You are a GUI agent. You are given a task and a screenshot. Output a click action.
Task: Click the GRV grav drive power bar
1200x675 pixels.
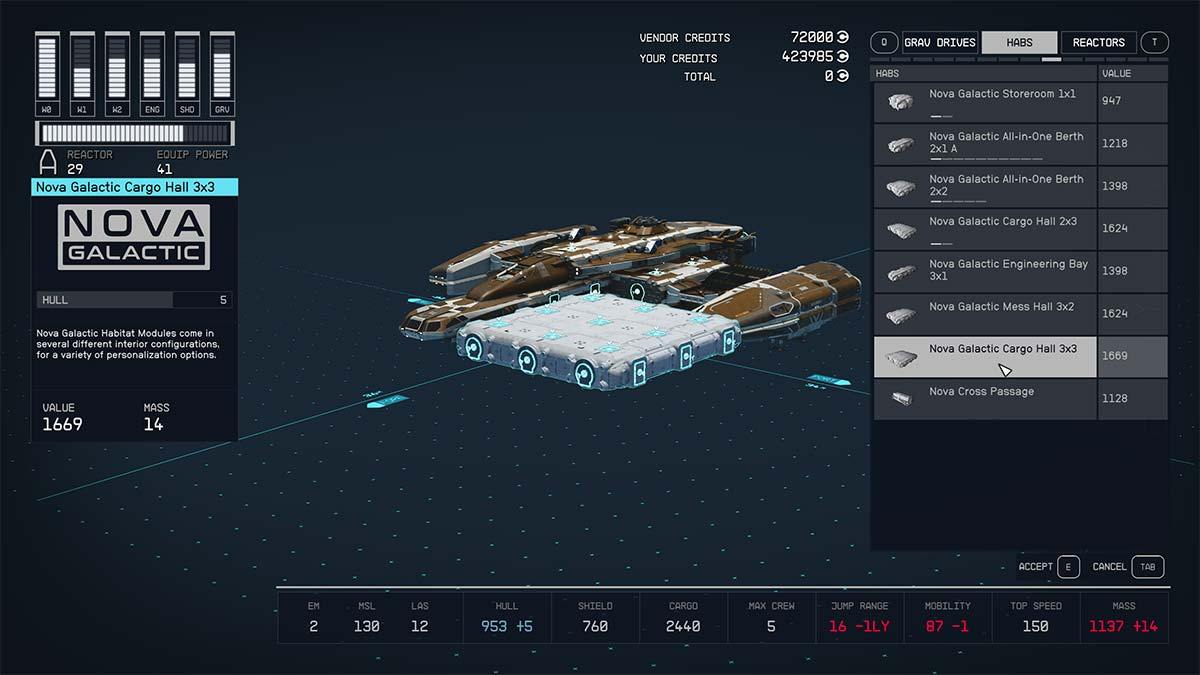(x=222, y=74)
